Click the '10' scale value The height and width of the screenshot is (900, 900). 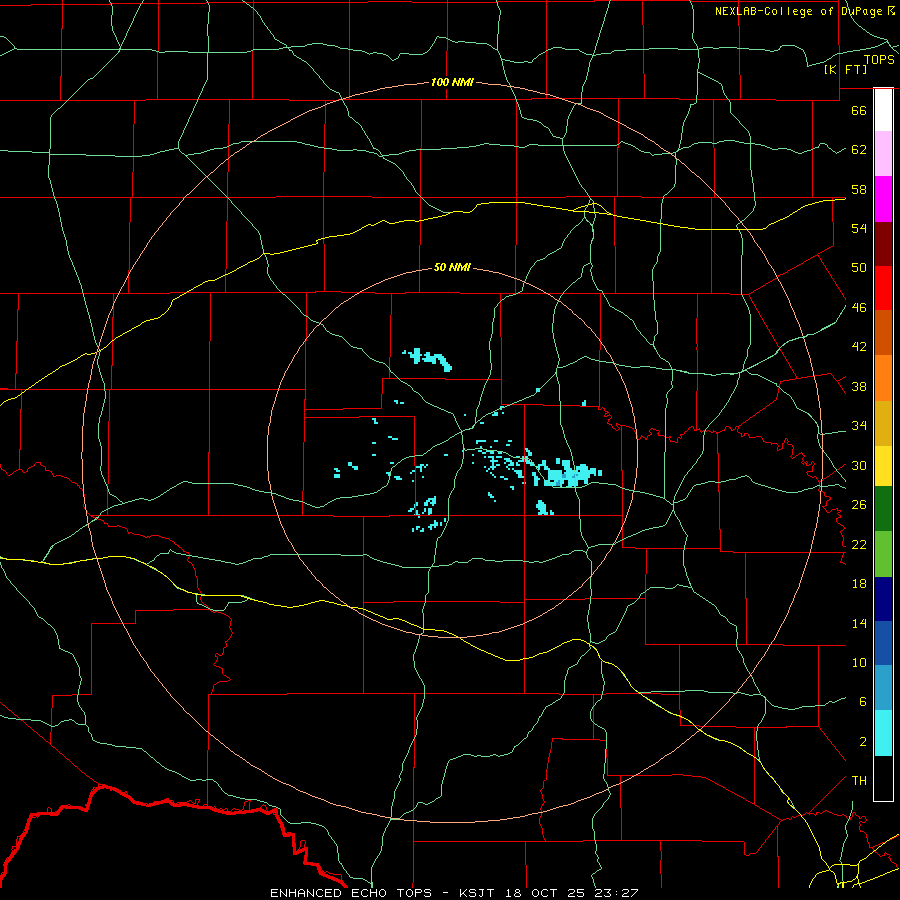tap(859, 662)
